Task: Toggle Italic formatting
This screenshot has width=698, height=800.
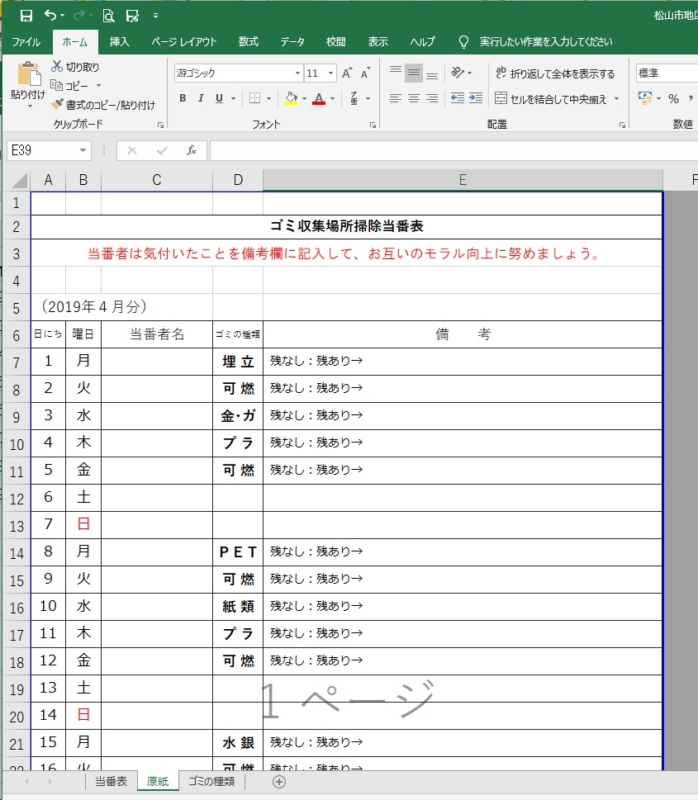Action: pyautogui.click(x=201, y=98)
